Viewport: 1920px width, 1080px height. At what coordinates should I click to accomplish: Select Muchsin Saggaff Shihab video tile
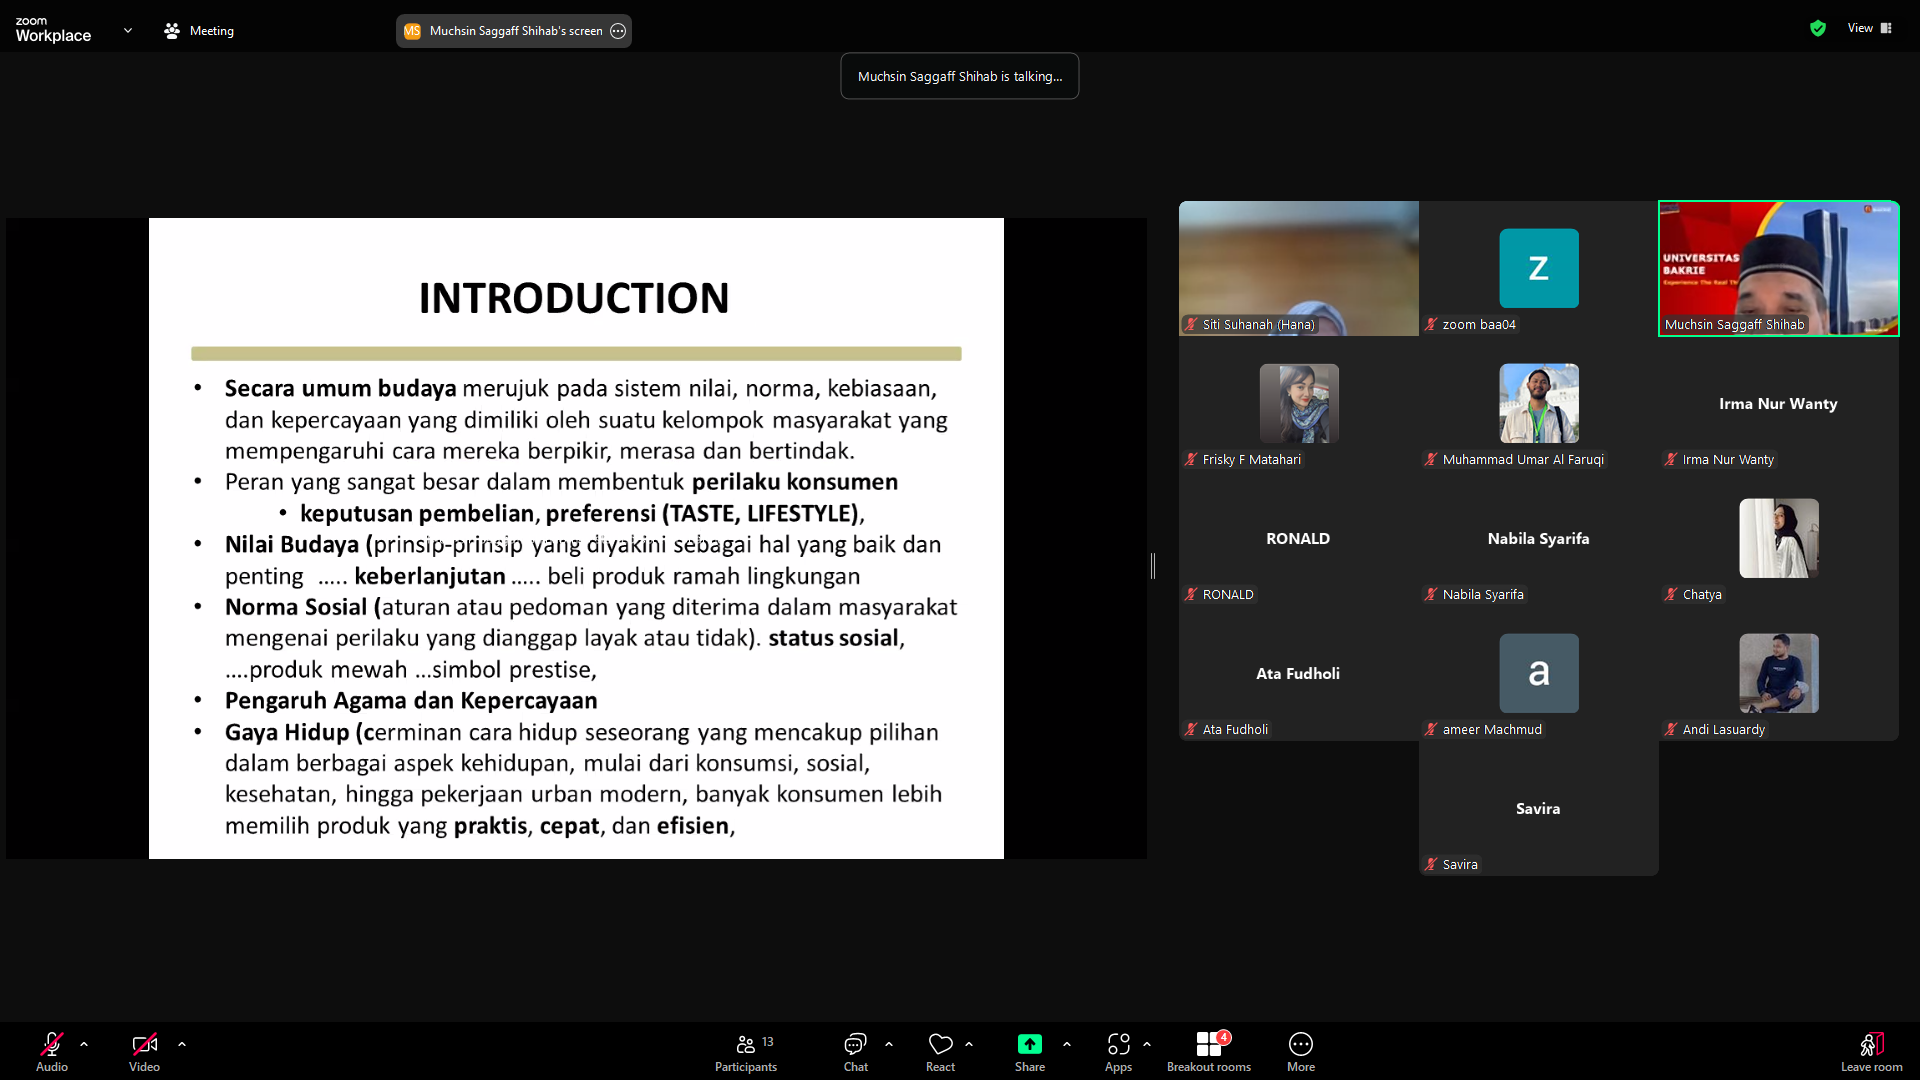pos(1778,268)
